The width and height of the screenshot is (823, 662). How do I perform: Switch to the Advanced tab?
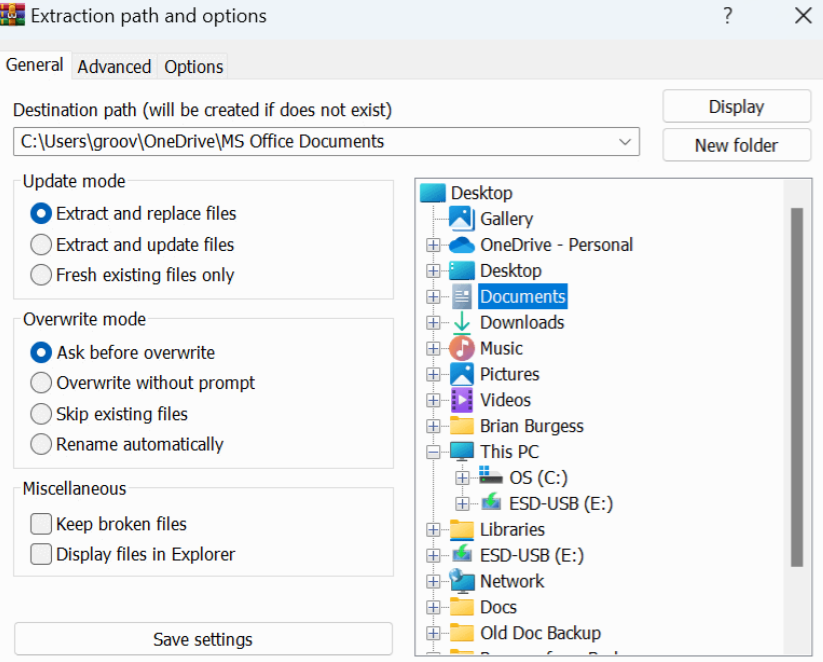coord(113,66)
